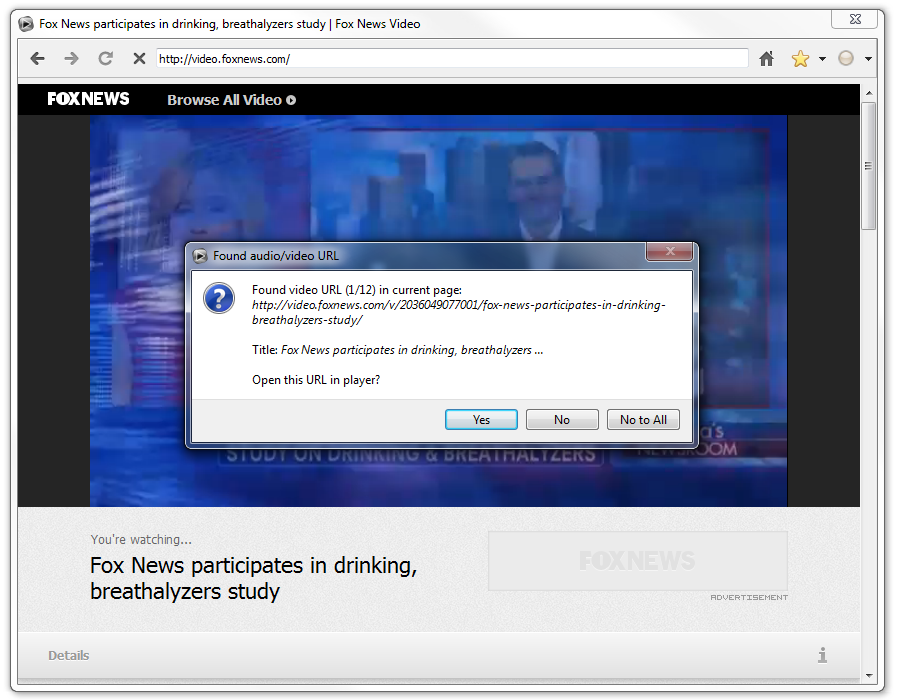The height and width of the screenshot is (700, 897).
Task: Click the FOX NEWS logo
Action: pos(88,99)
